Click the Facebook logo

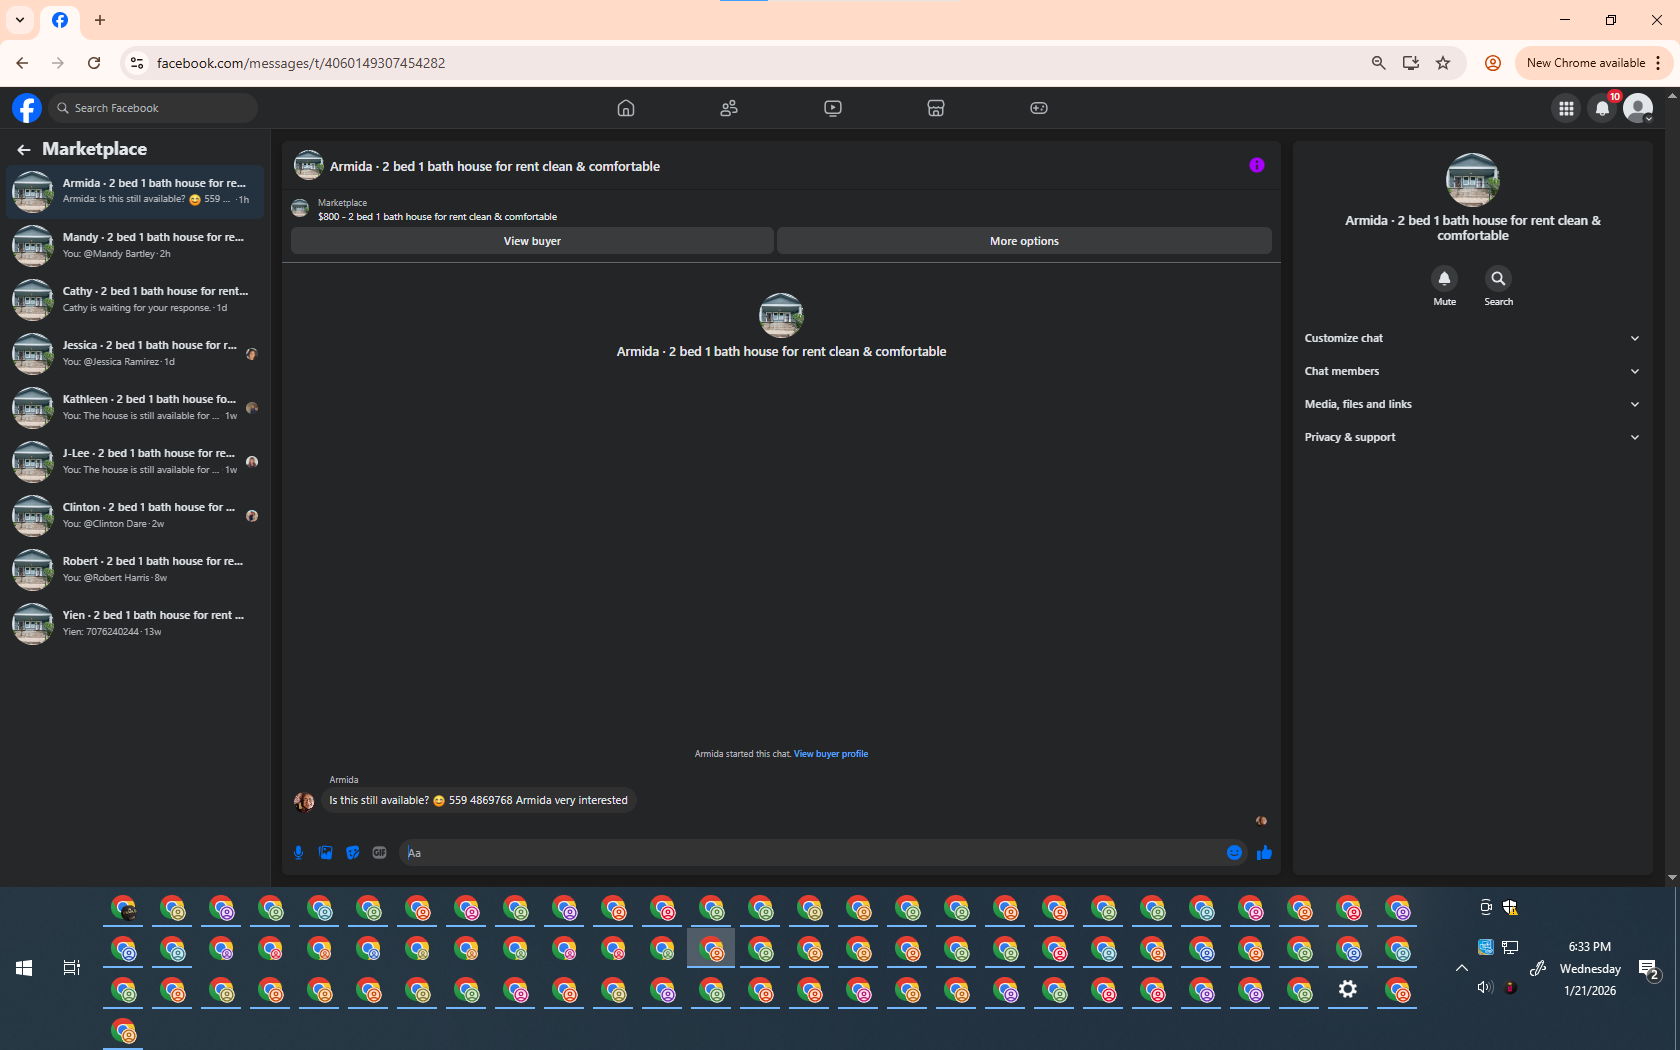coord(27,108)
